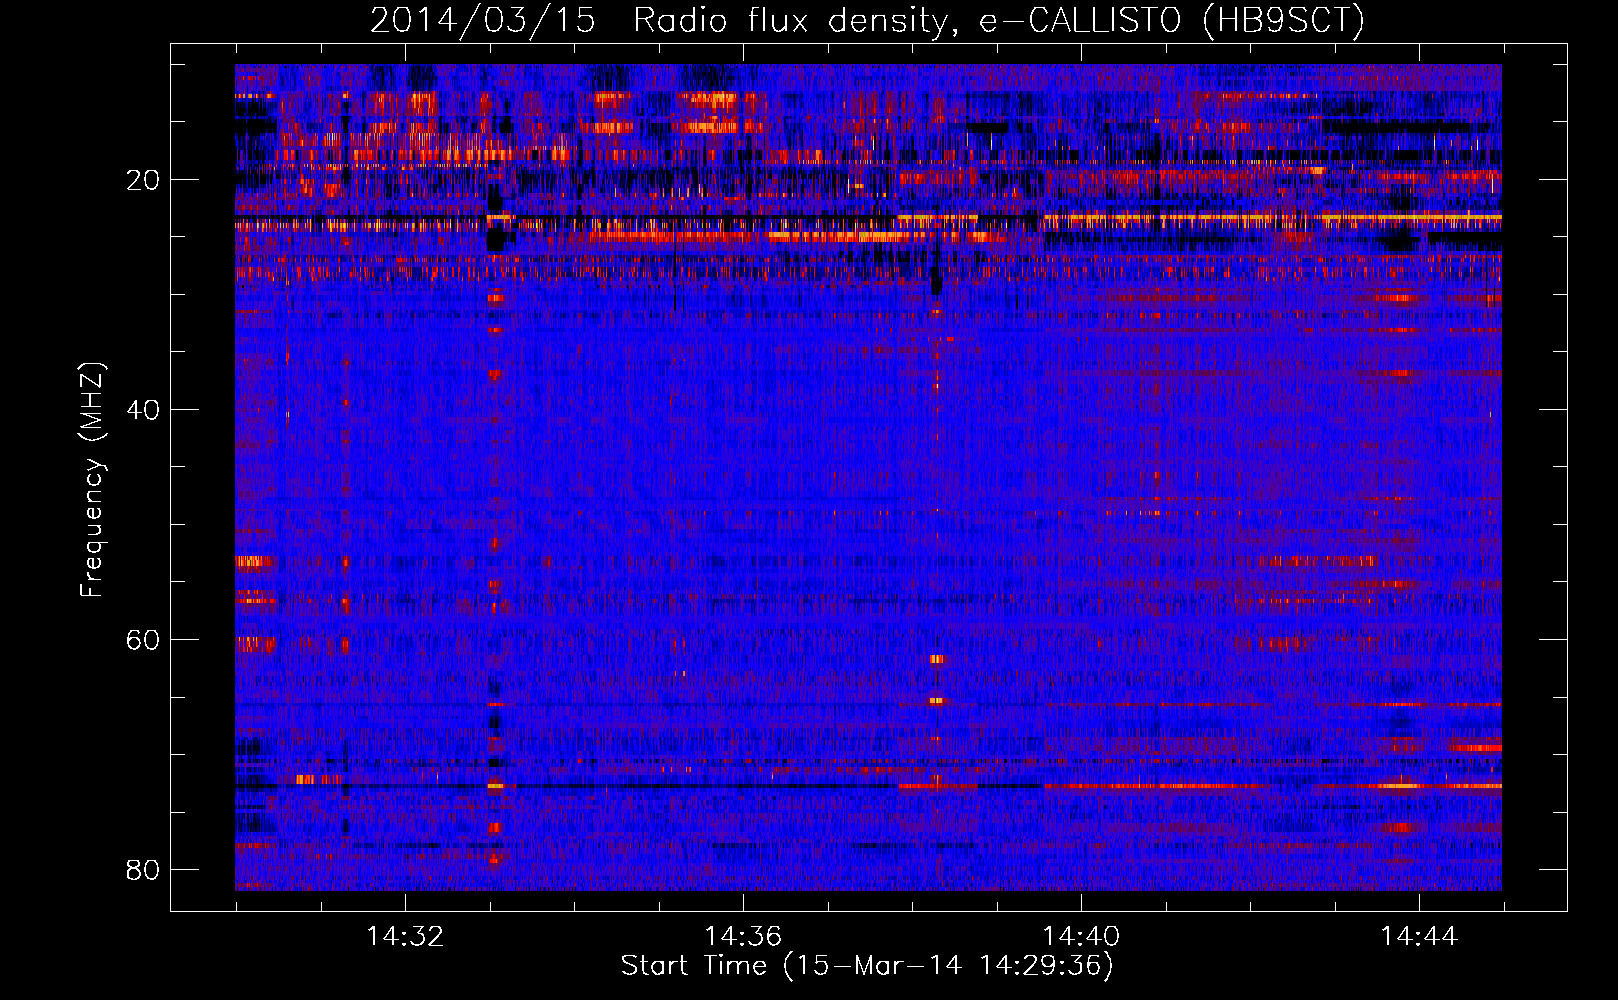This screenshot has height=1000, width=1618.
Task: Click the 'Frequency (MHZ)' y-axis label
Action: pos(92,479)
